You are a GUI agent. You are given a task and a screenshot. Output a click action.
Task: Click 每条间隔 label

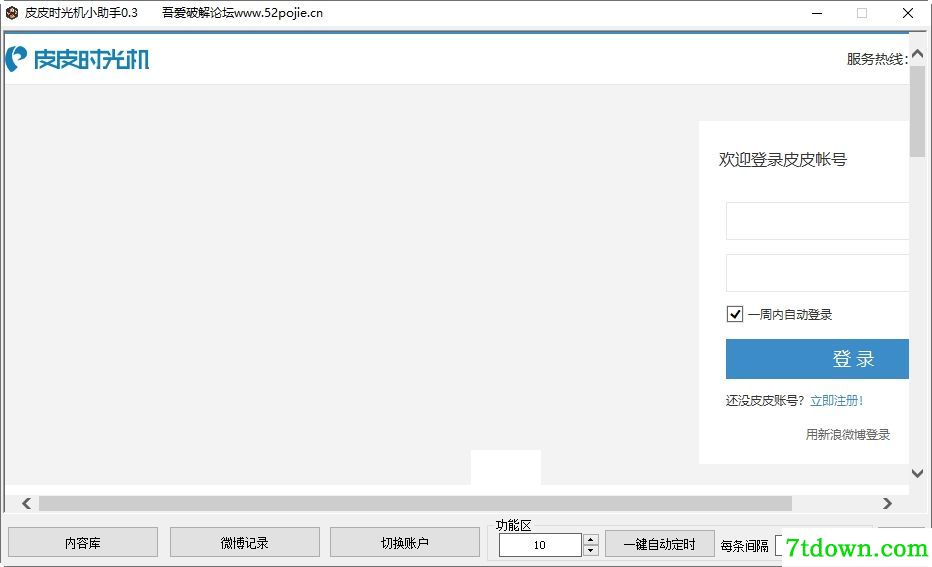(744, 546)
